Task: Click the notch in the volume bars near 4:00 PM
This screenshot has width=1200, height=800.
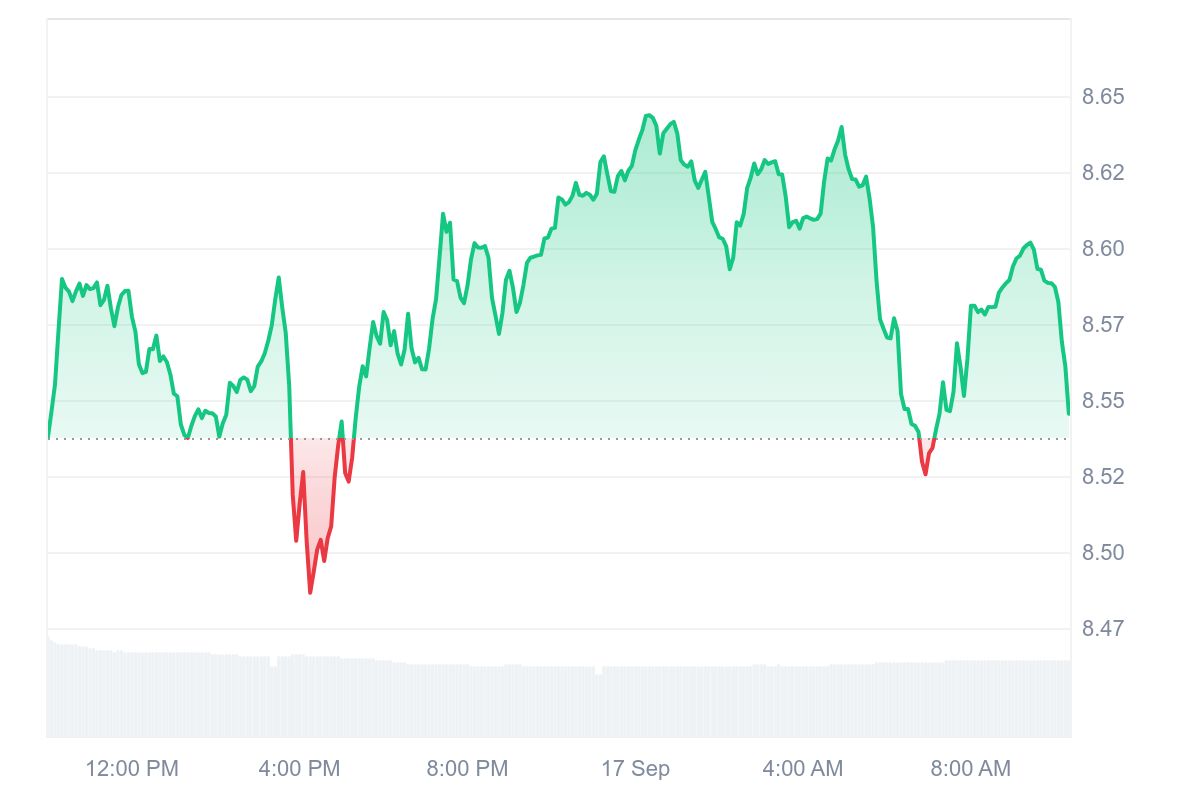Action: point(273,665)
